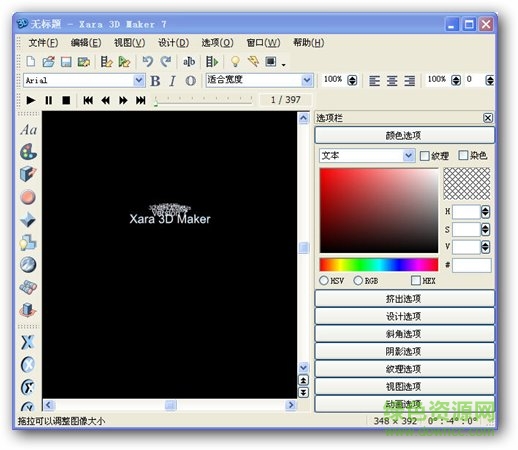Click the rainbow hue bar
The image size is (518, 450).
coord(379,265)
